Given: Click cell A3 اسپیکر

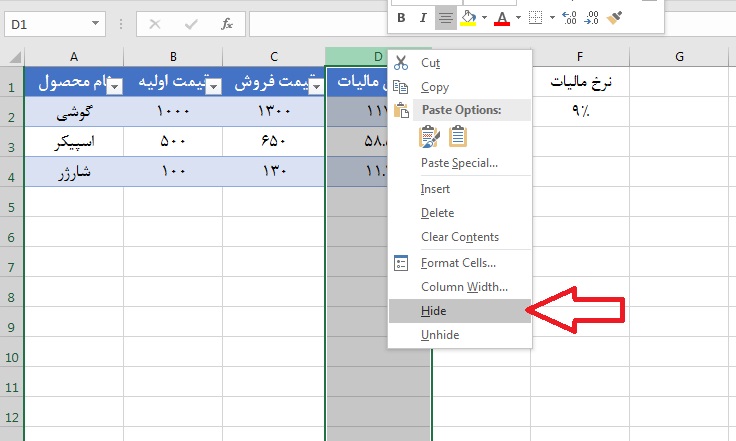Looking at the screenshot, I should pyautogui.click(x=74, y=142).
